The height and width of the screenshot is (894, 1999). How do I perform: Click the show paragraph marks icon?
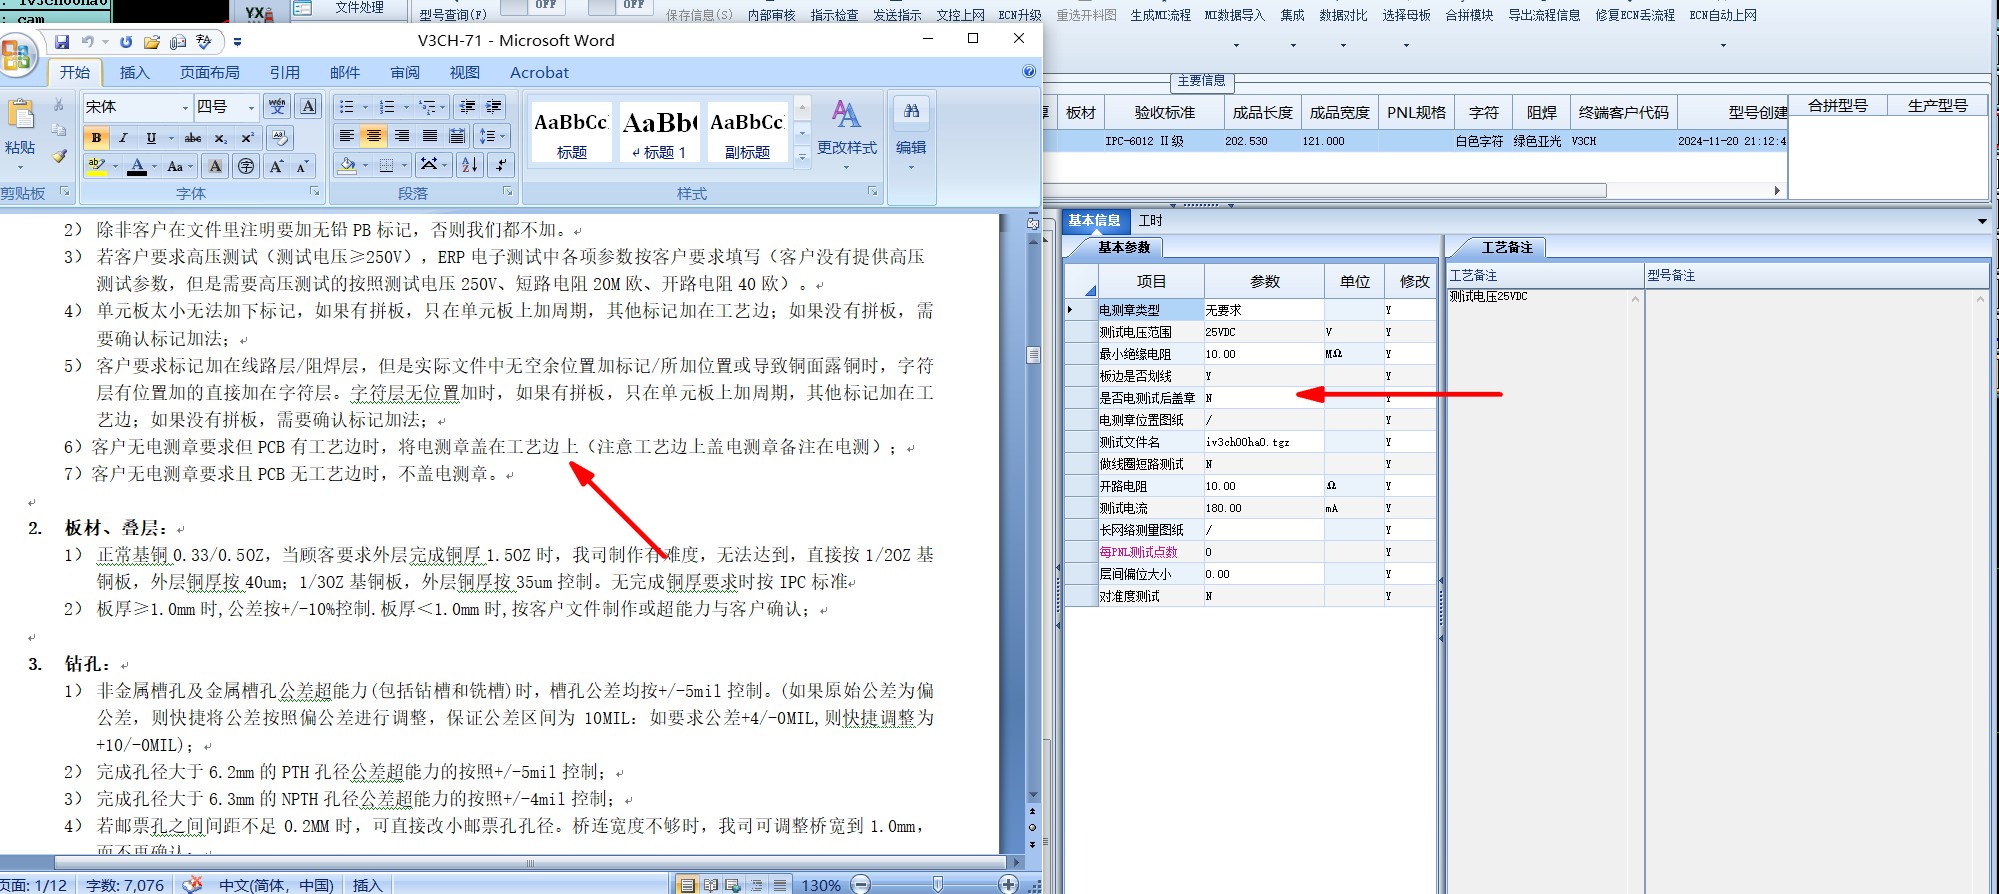[500, 165]
